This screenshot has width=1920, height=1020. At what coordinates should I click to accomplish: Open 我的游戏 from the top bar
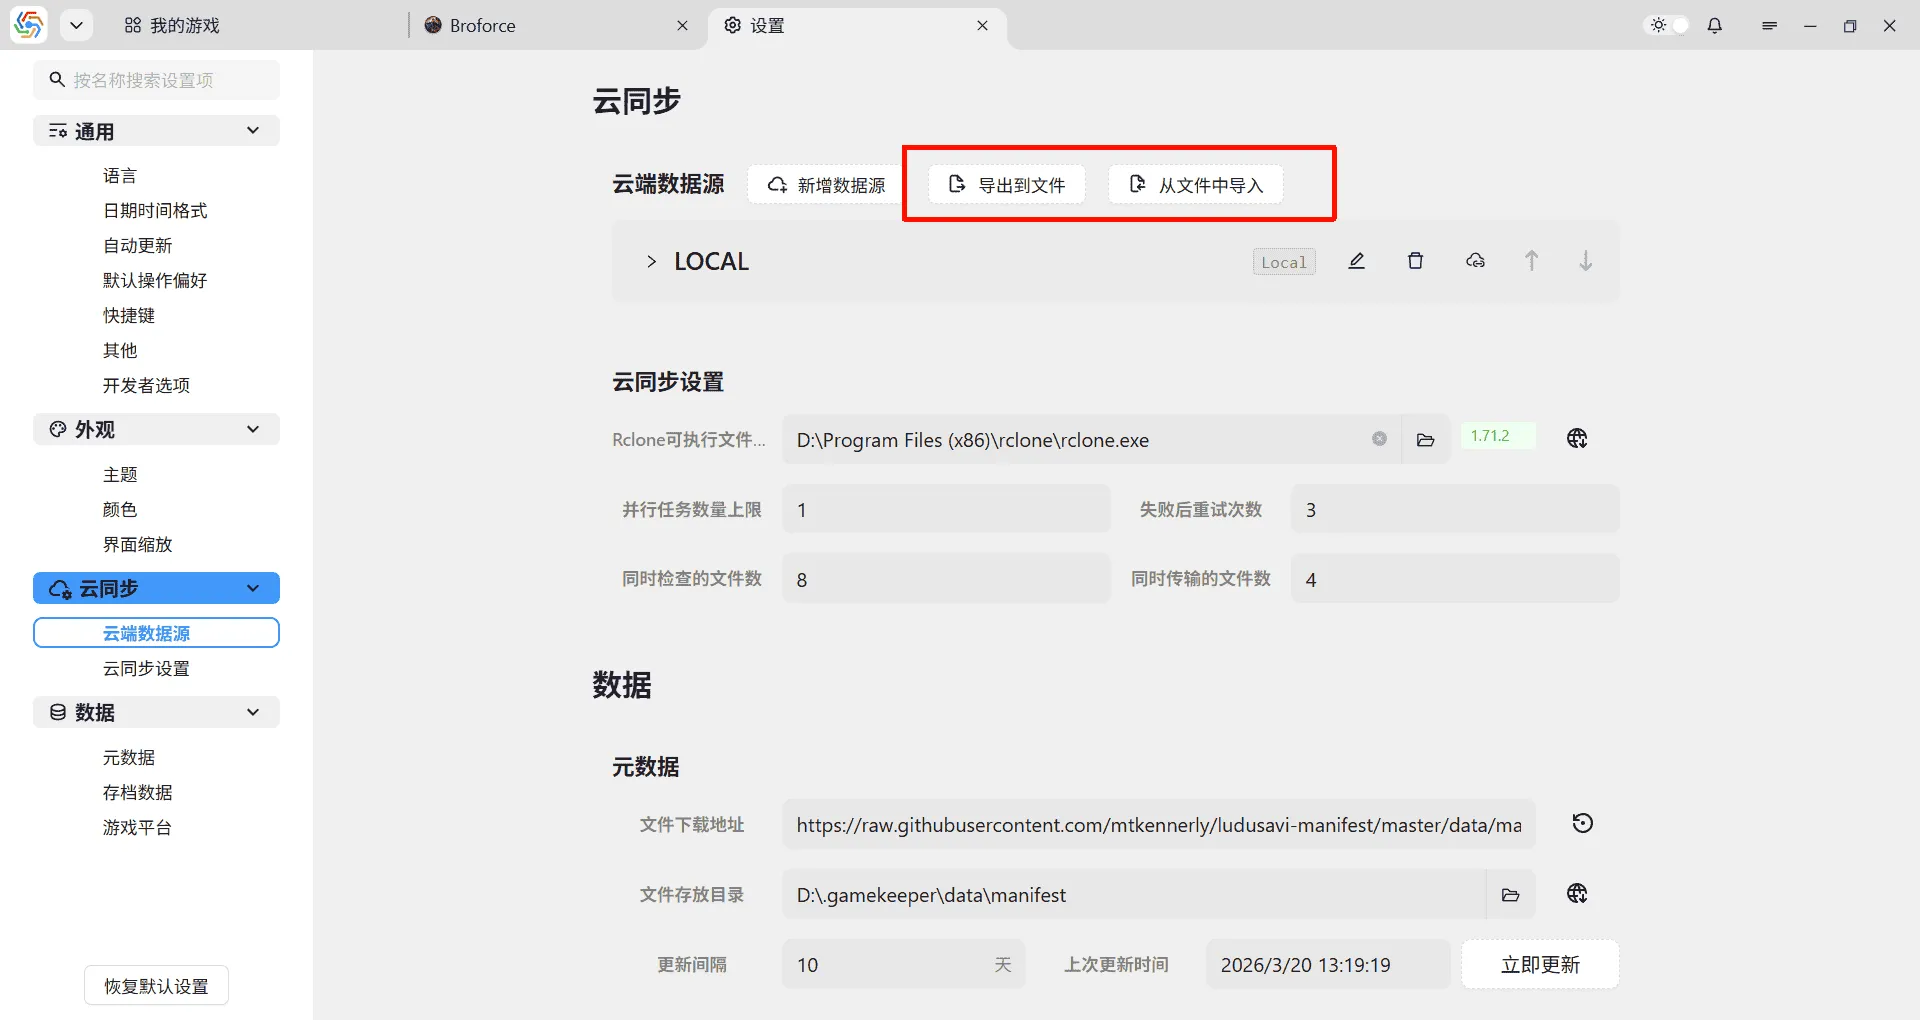pyautogui.click(x=172, y=25)
